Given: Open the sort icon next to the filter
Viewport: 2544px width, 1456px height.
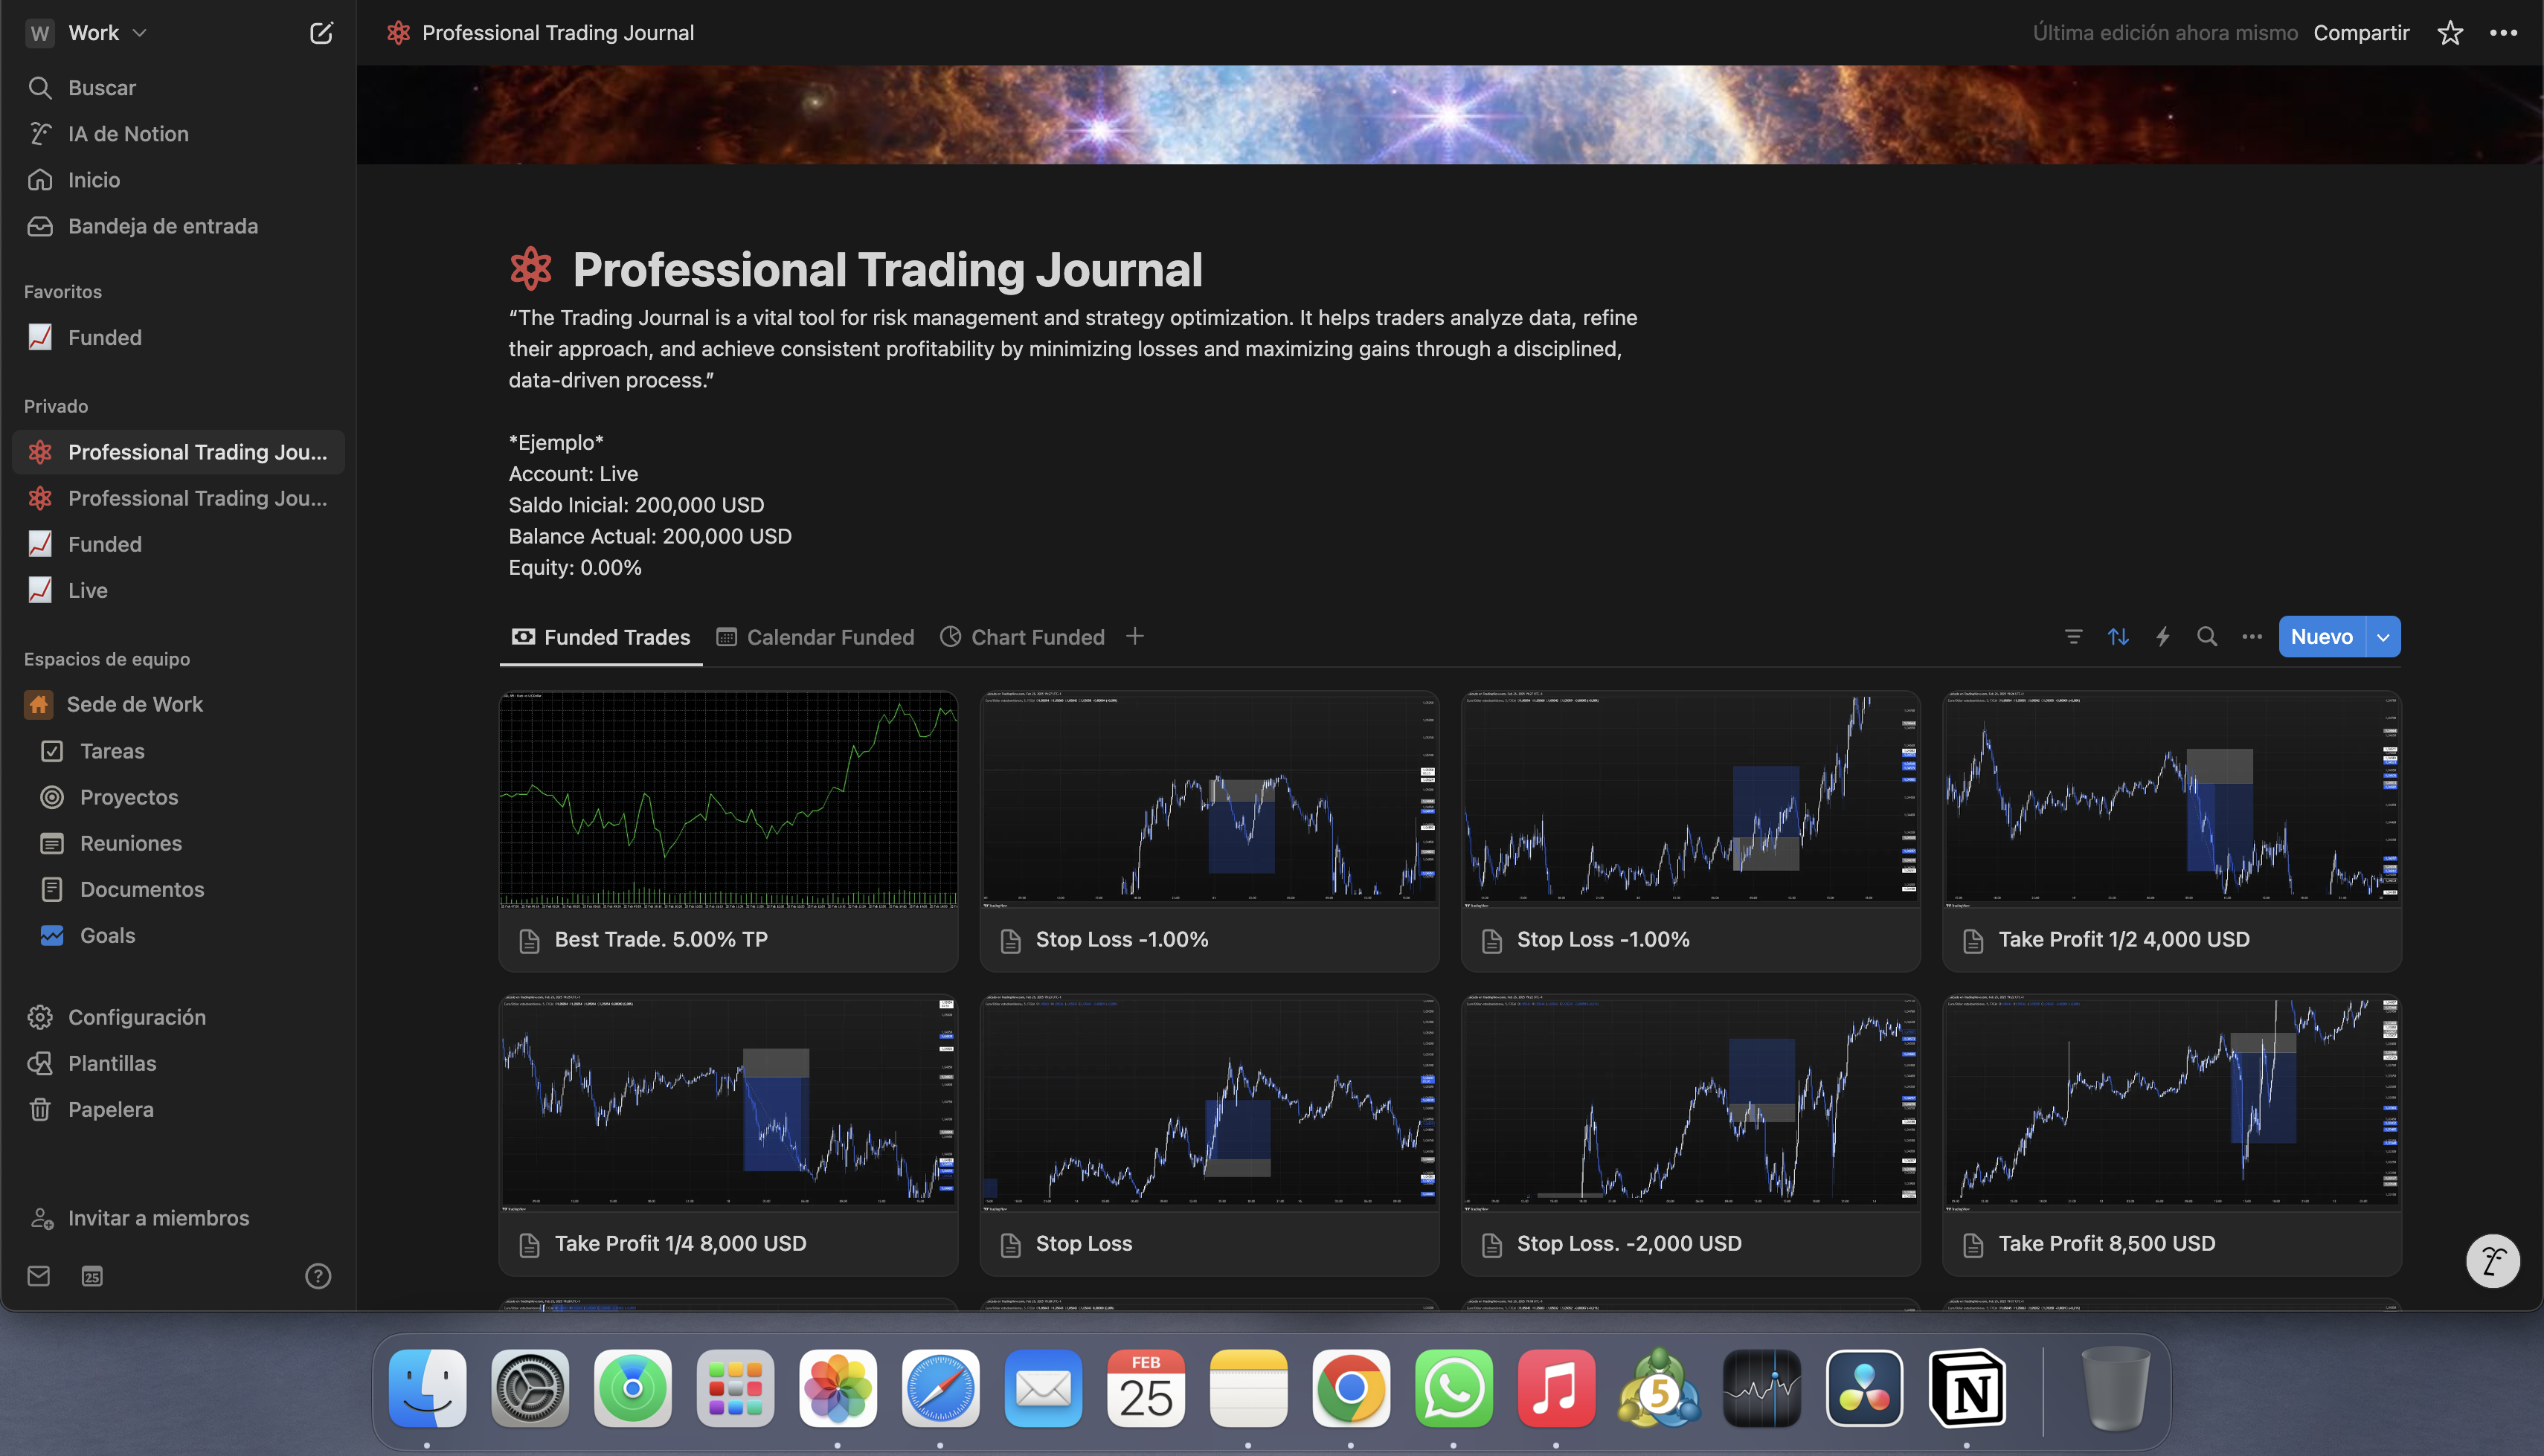Looking at the screenshot, I should (x=2118, y=636).
